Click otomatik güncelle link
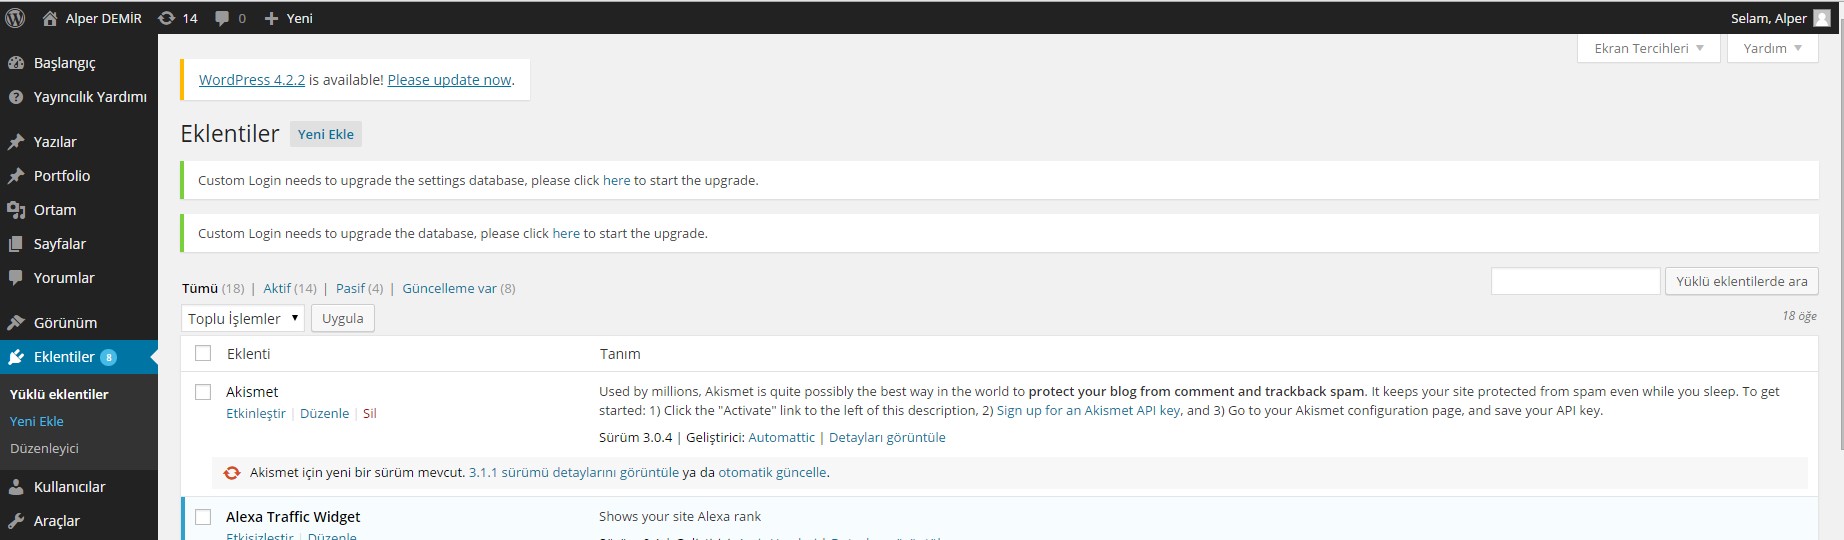The width and height of the screenshot is (1844, 540). 772,472
